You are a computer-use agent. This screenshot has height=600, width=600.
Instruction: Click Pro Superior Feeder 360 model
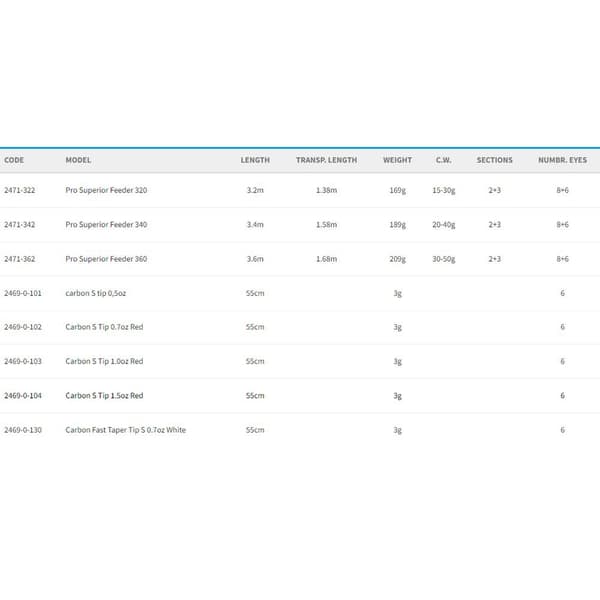click(106, 259)
